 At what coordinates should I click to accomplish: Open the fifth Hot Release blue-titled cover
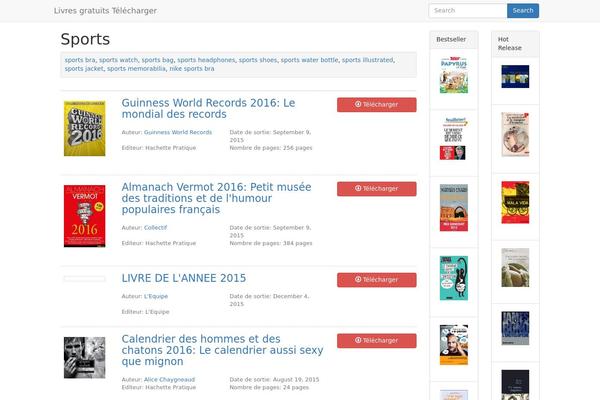tap(515, 328)
